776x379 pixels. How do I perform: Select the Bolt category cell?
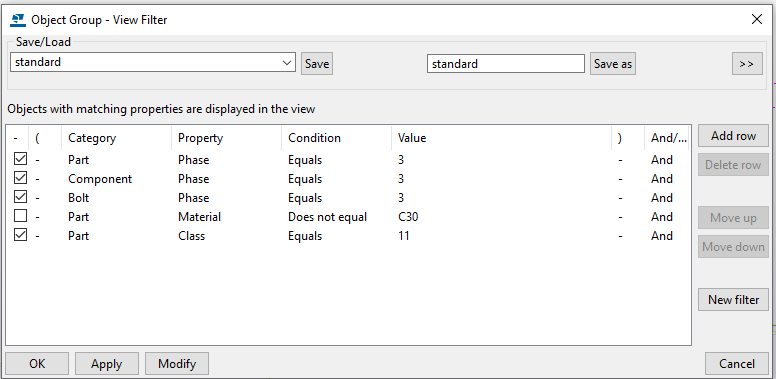pos(79,198)
